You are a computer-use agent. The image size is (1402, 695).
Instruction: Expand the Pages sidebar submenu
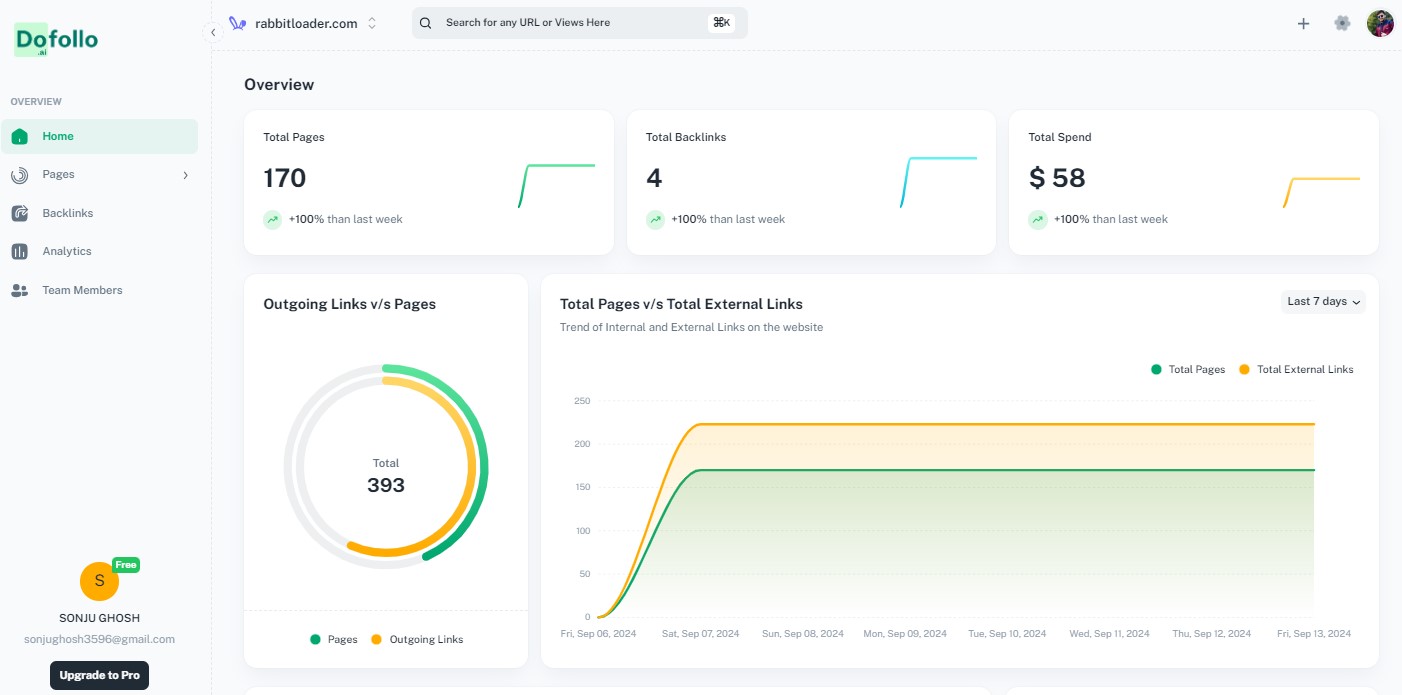(184, 174)
